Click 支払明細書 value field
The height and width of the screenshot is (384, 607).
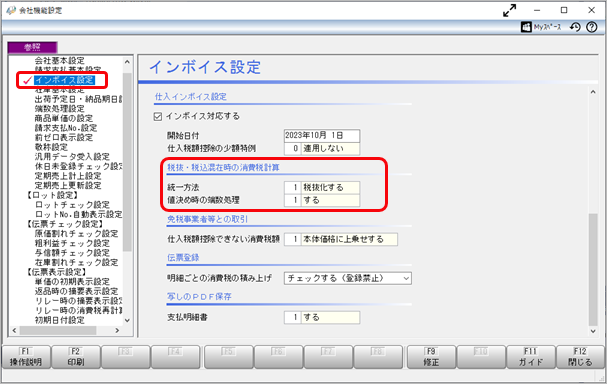tap(322, 318)
